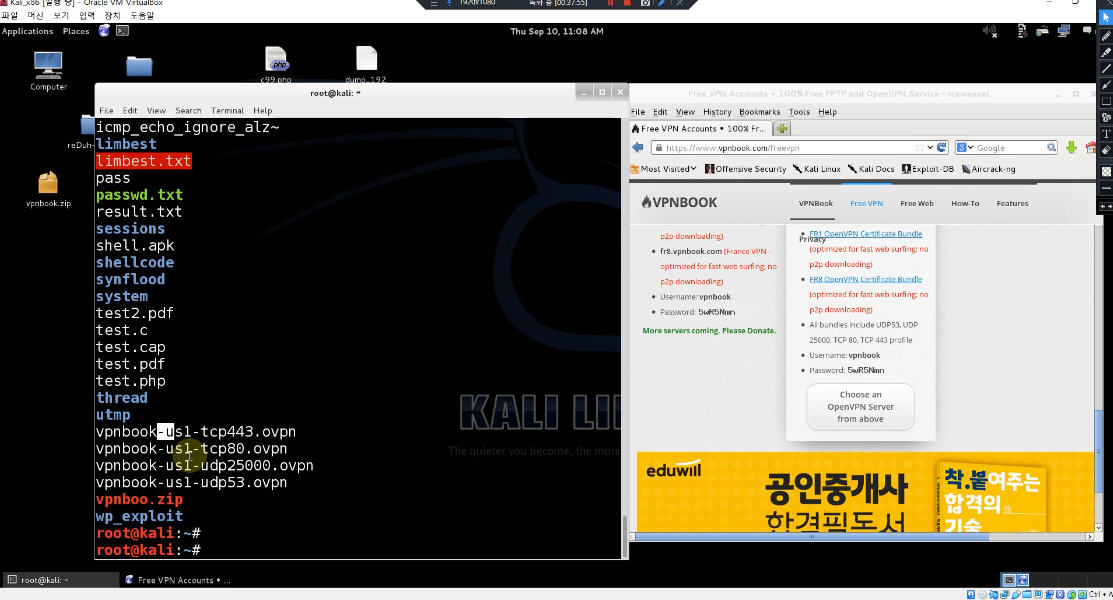The height and width of the screenshot is (600, 1113).
Task: Open the Aircrack-ng bookmark
Action: 988,169
